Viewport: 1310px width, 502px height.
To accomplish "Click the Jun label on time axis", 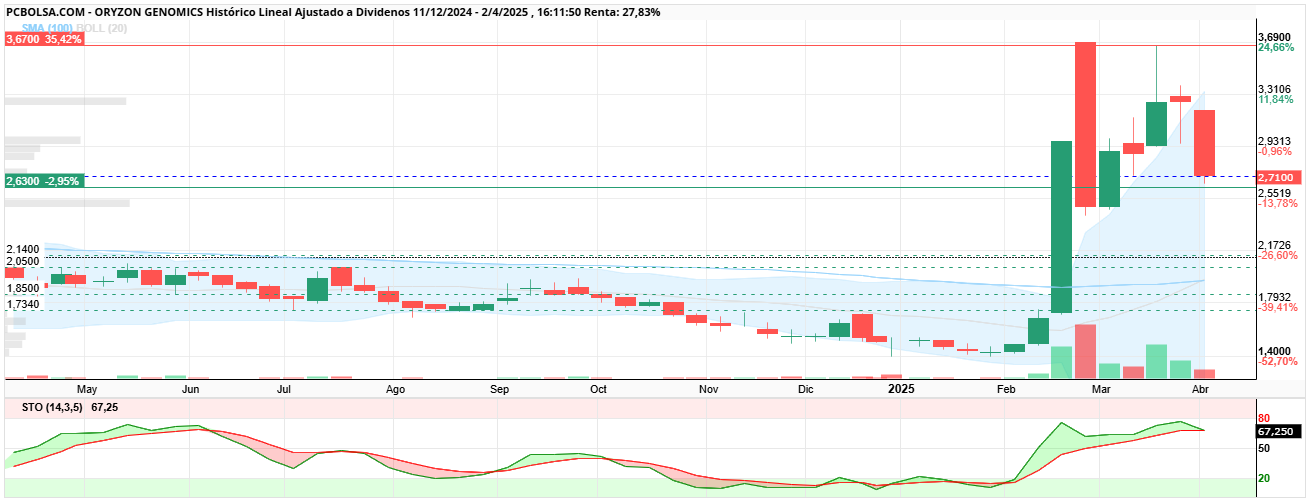I will tap(191, 388).
